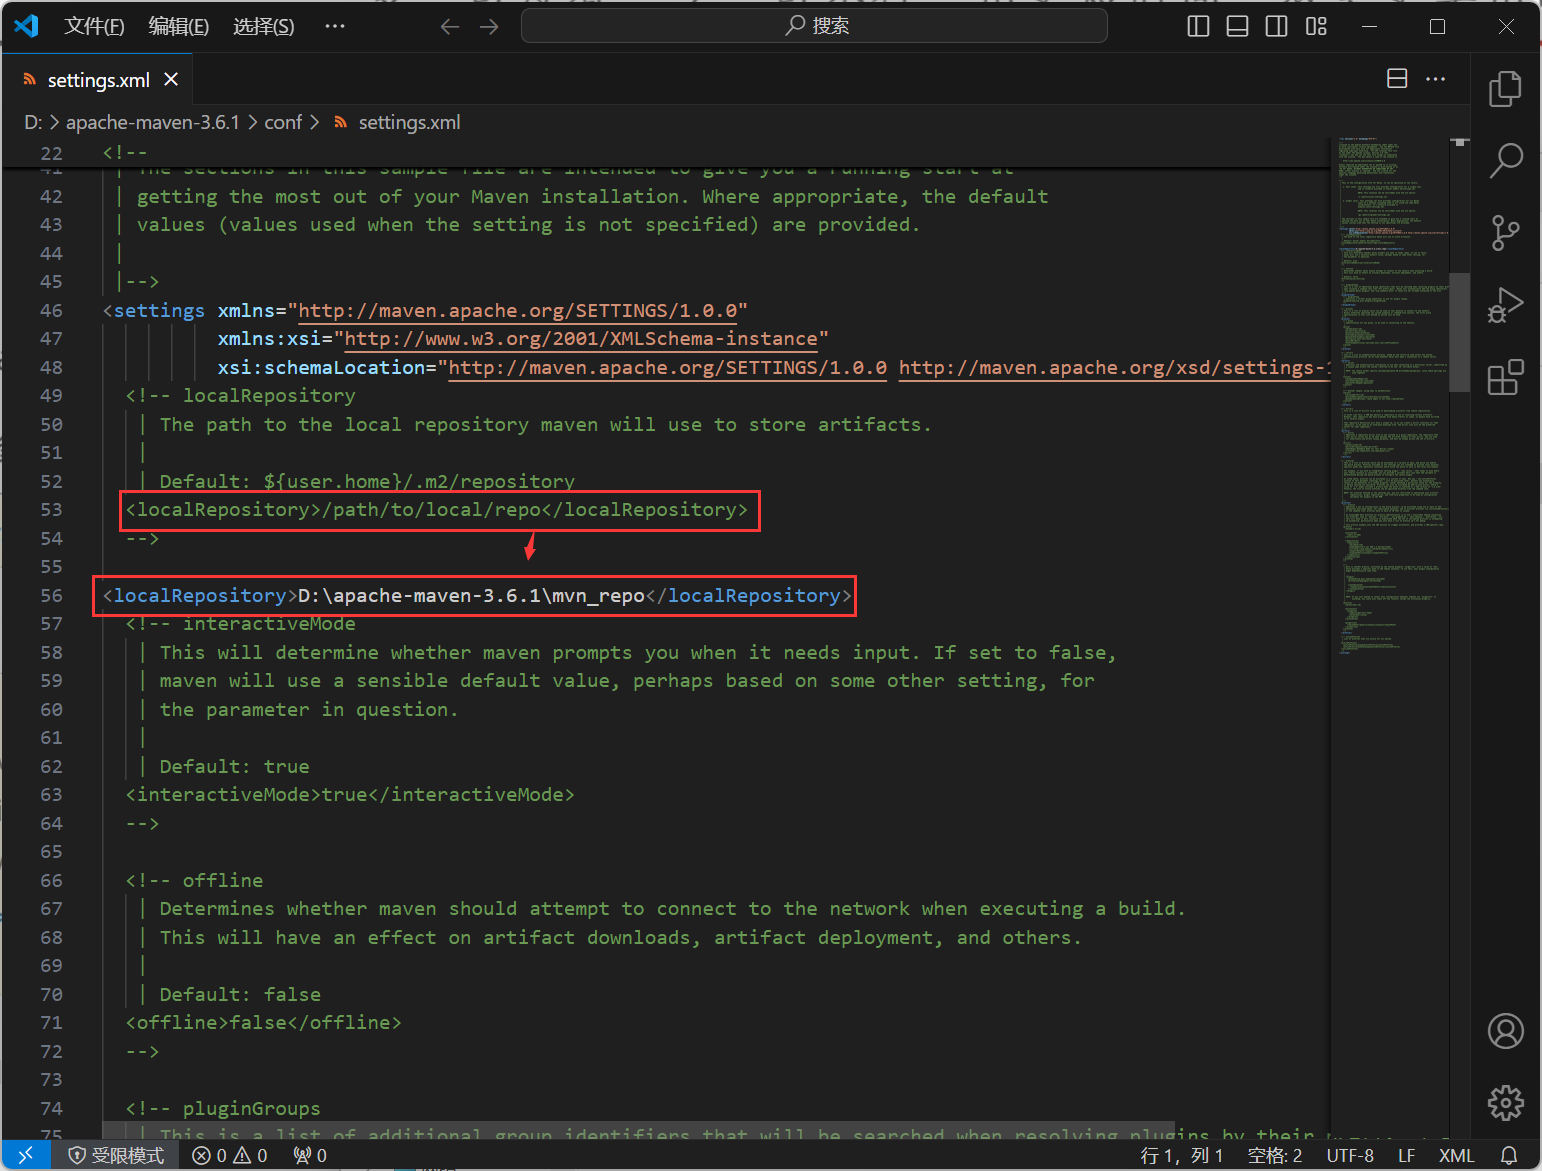Click the 搜索 command center box
1542x1171 pixels.
(814, 26)
